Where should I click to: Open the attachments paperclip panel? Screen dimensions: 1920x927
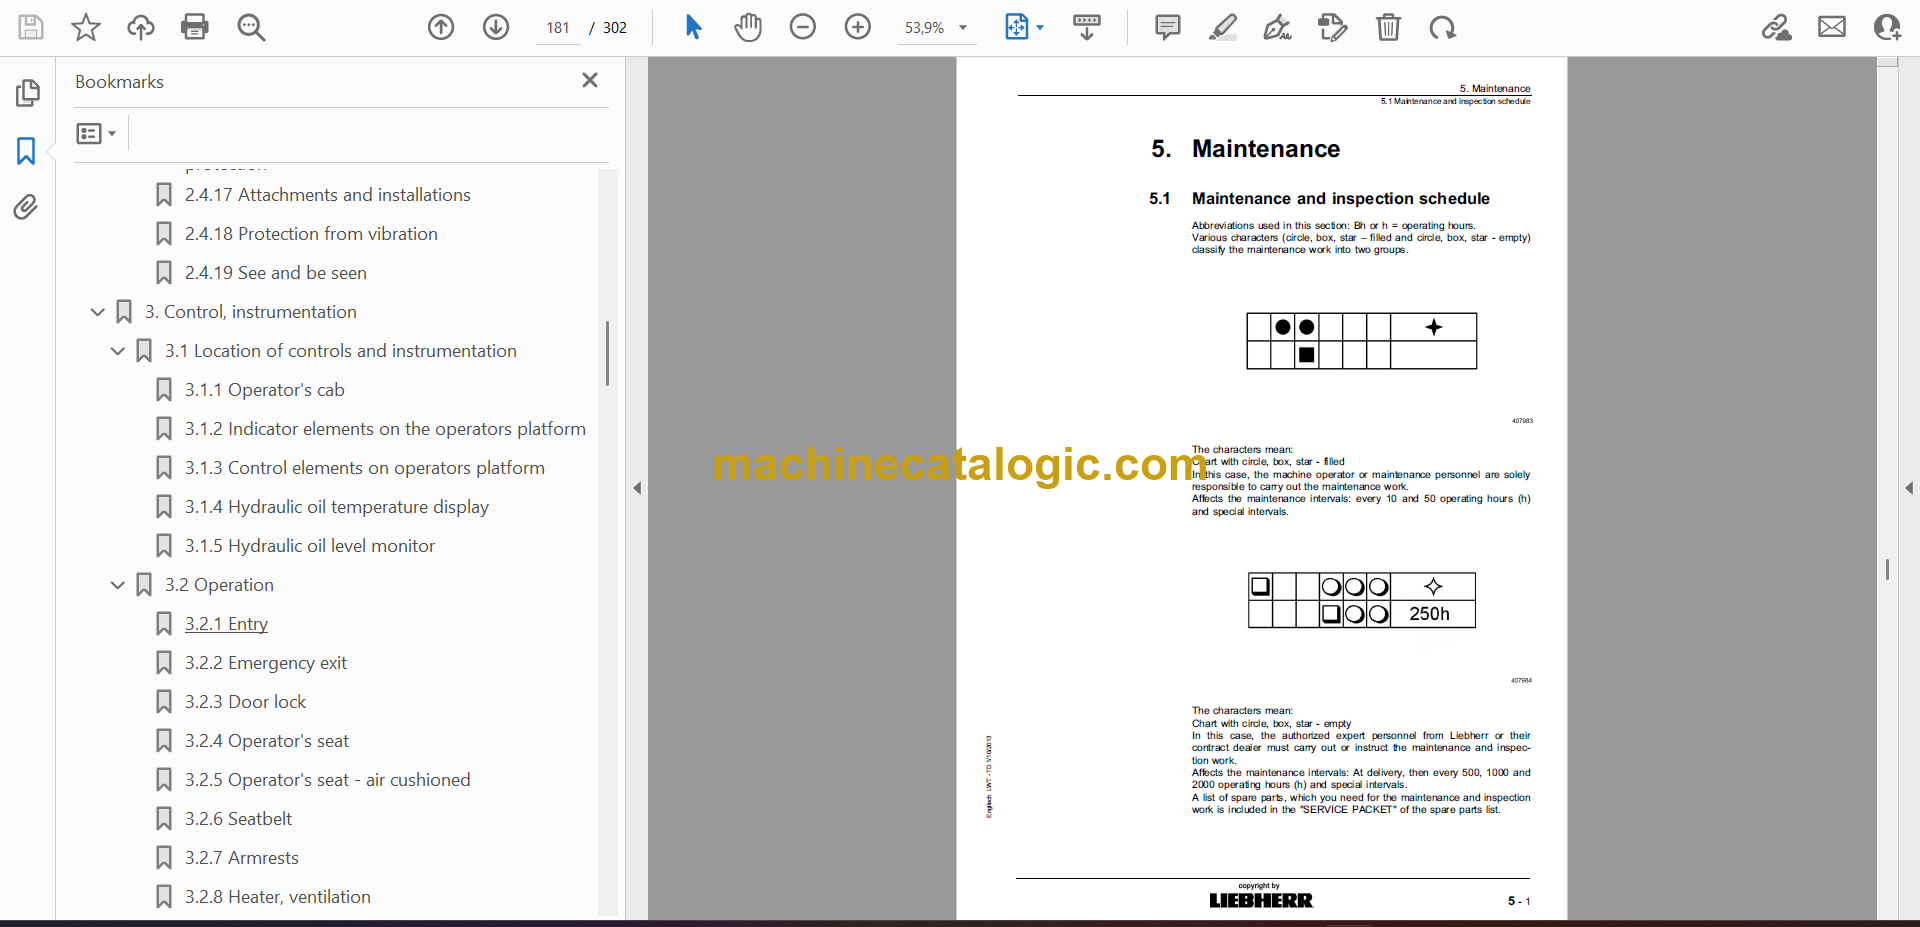click(x=26, y=207)
